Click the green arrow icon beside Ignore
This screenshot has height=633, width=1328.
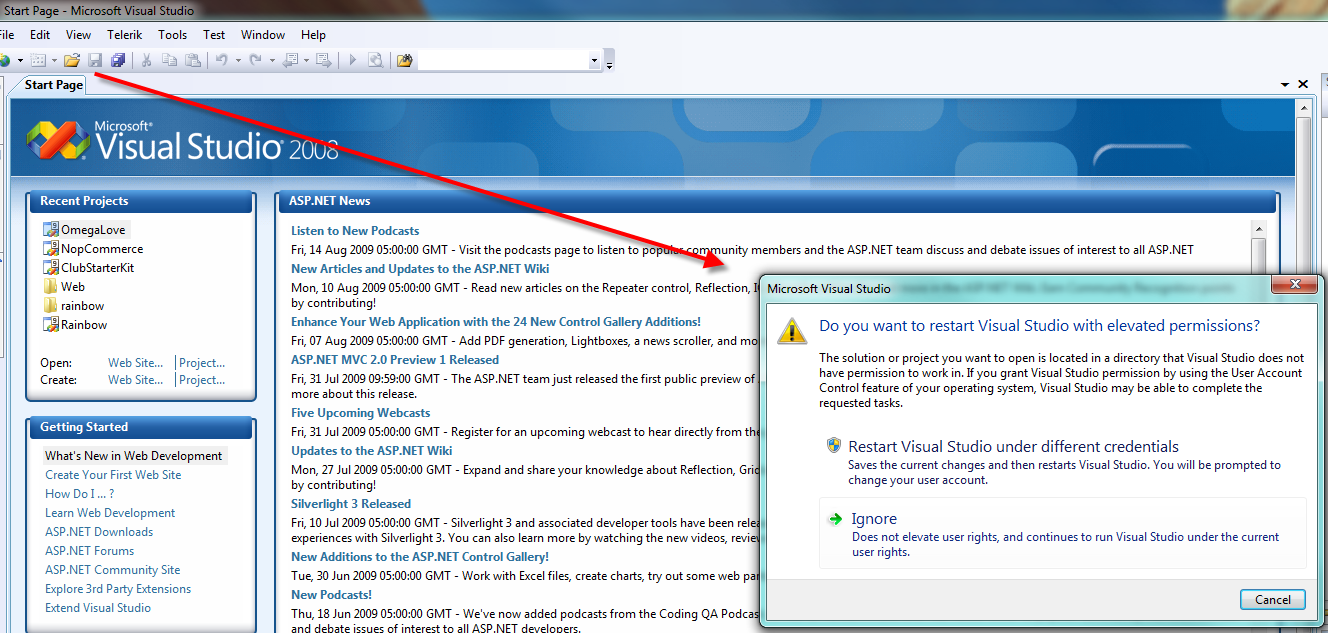[x=834, y=518]
